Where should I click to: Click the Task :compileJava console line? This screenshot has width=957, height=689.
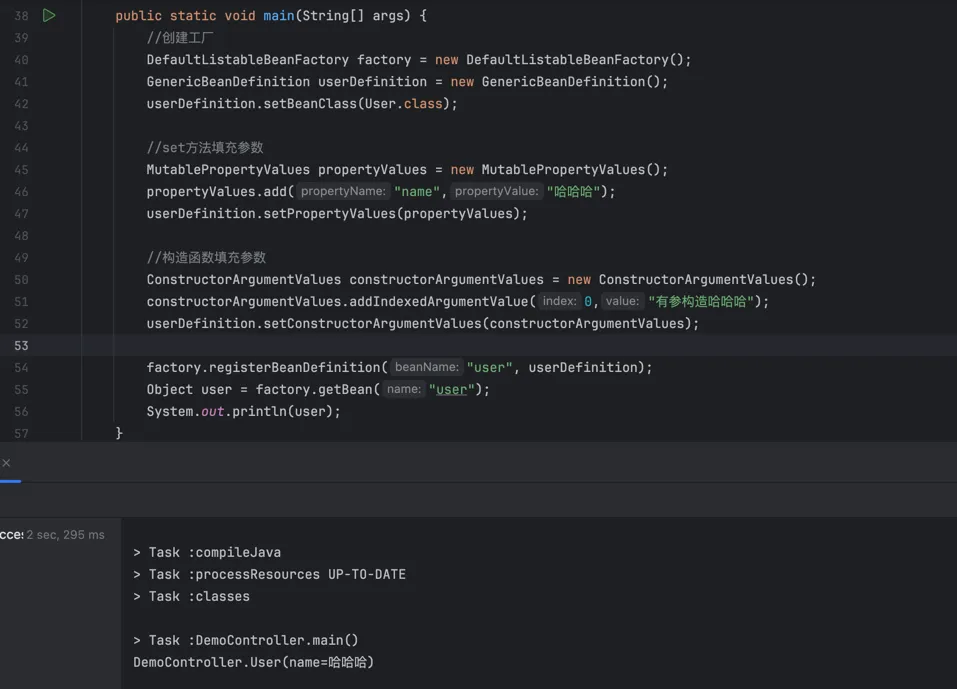207,553
